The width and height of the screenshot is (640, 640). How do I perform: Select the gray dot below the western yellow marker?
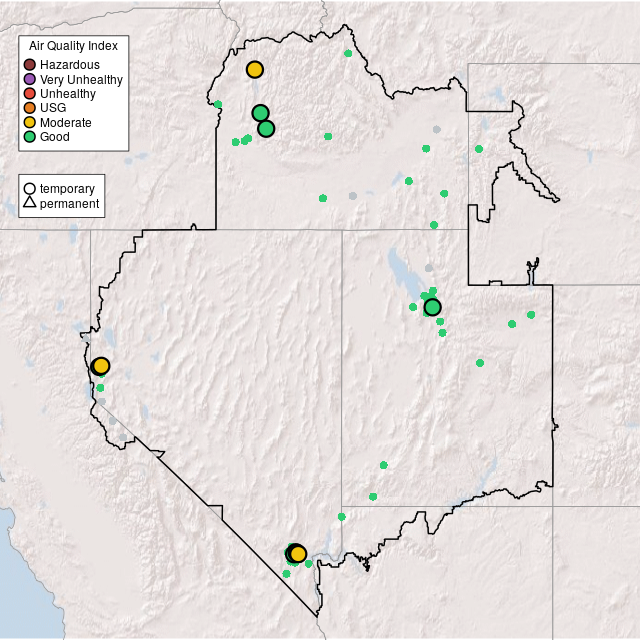click(x=101, y=401)
